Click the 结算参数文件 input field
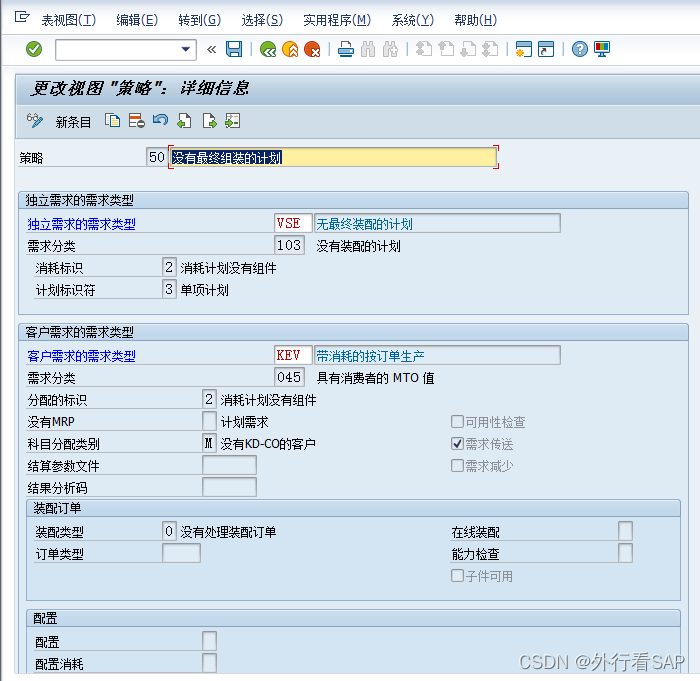The width and height of the screenshot is (700, 681). coord(229,465)
